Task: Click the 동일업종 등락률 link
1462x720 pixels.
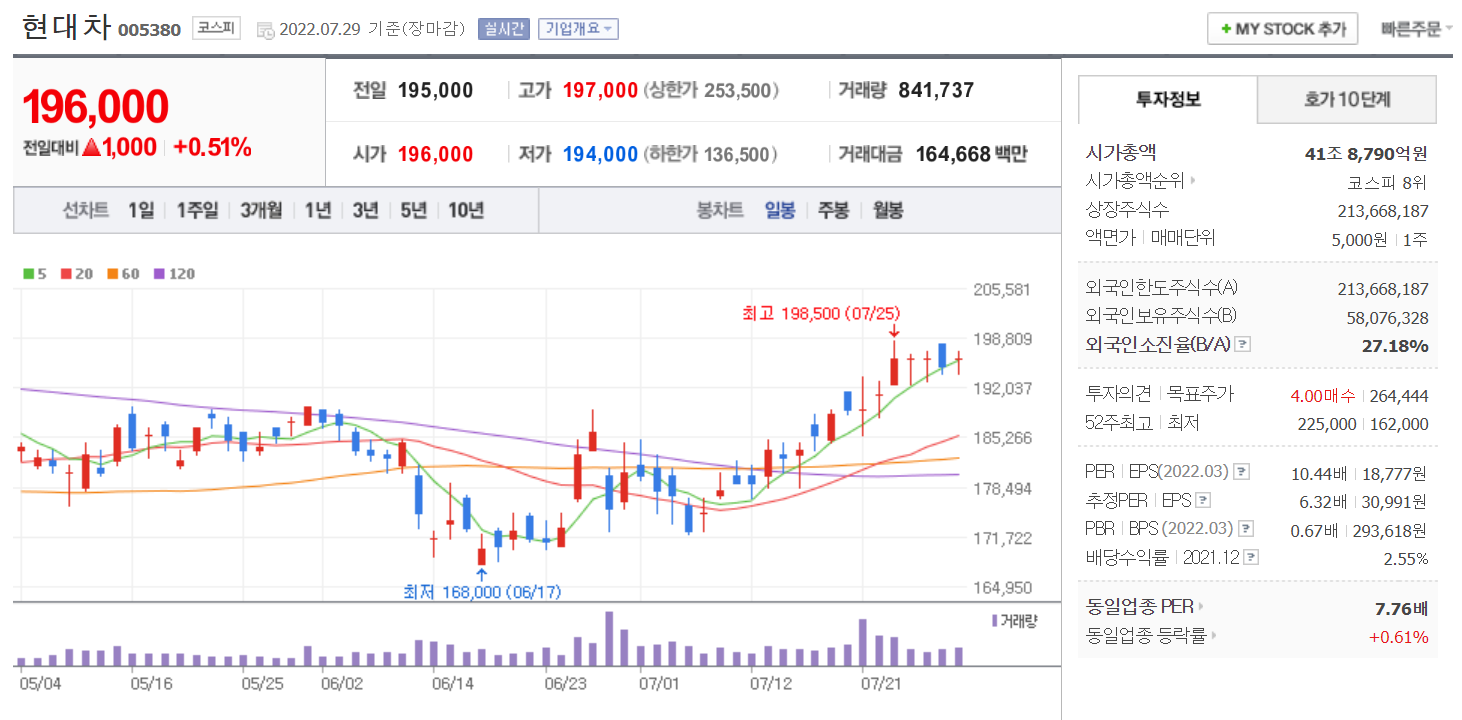Action: tap(1146, 635)
